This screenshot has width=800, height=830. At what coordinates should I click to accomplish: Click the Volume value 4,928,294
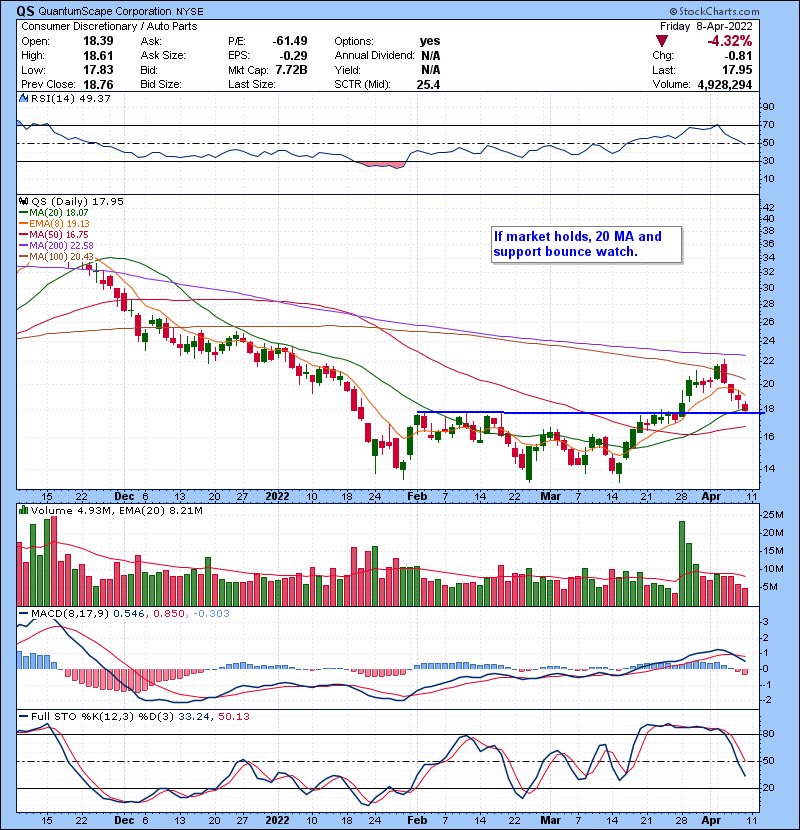pos(725,85)
